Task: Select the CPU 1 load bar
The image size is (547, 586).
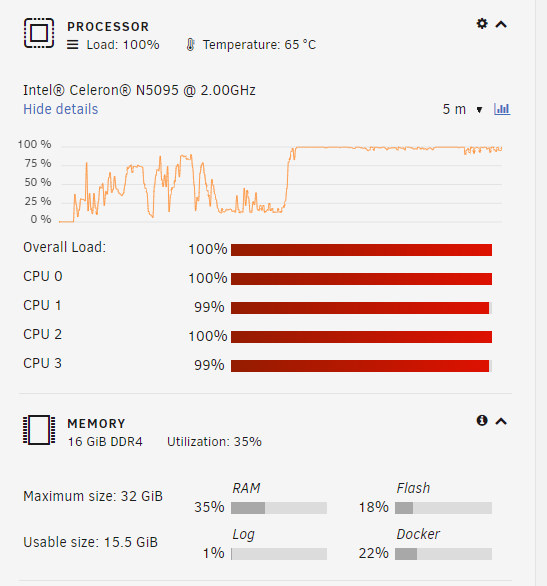Action: 361,308
